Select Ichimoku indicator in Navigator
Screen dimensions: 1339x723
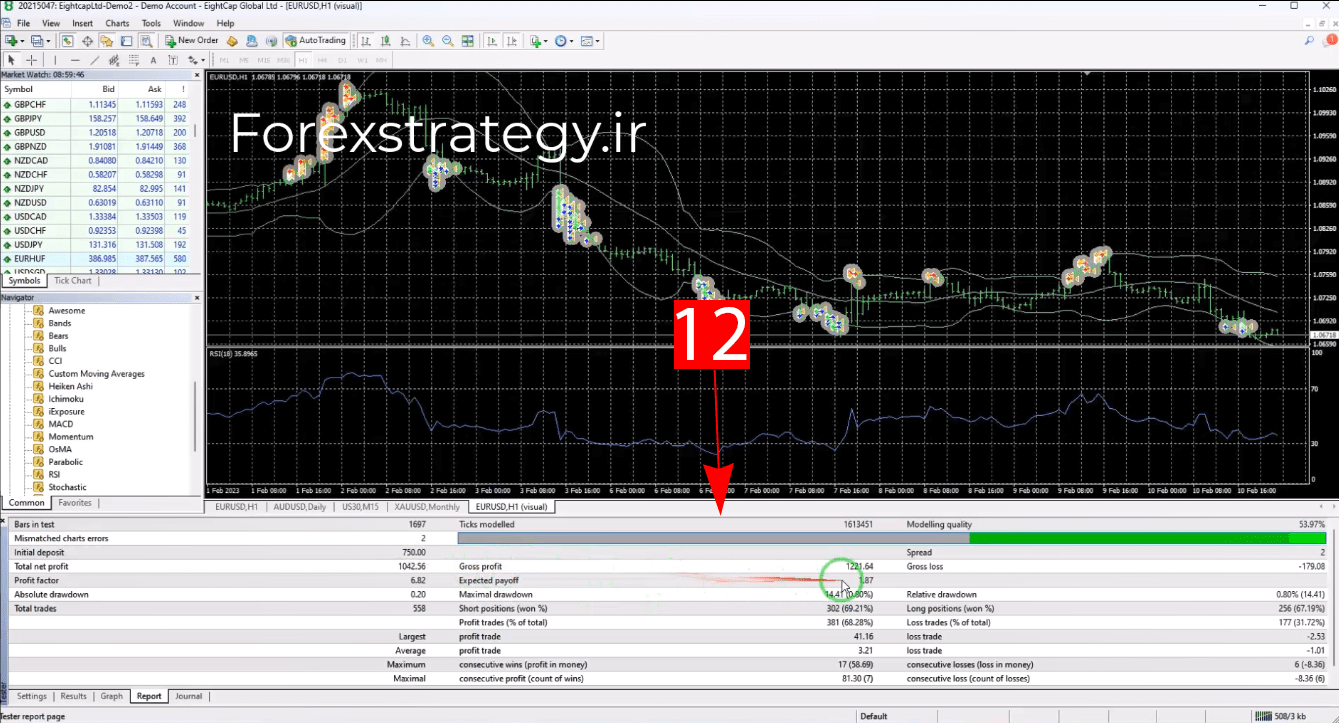66,399
